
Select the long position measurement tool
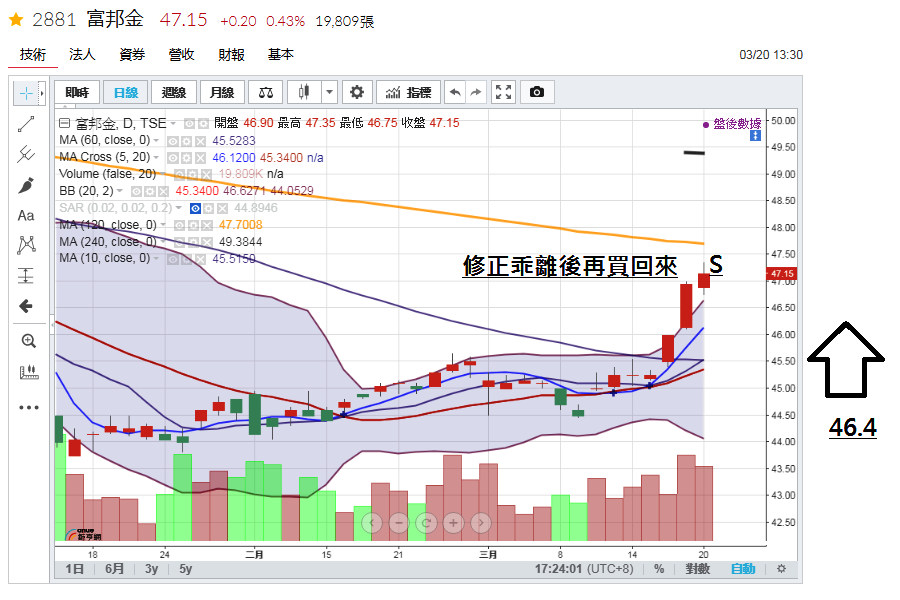coord(26,276)
